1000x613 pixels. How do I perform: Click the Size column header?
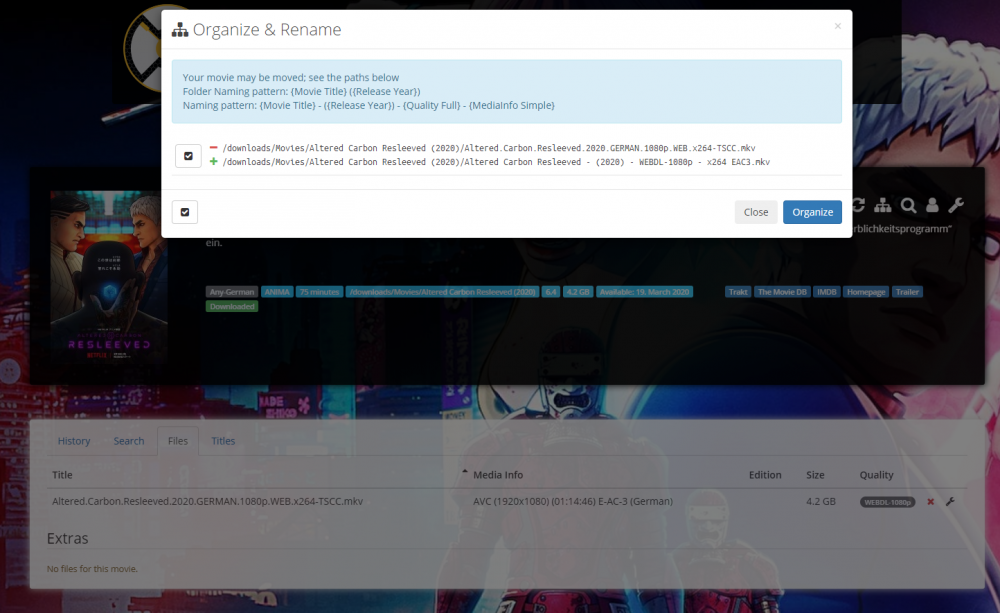point(815,475)
